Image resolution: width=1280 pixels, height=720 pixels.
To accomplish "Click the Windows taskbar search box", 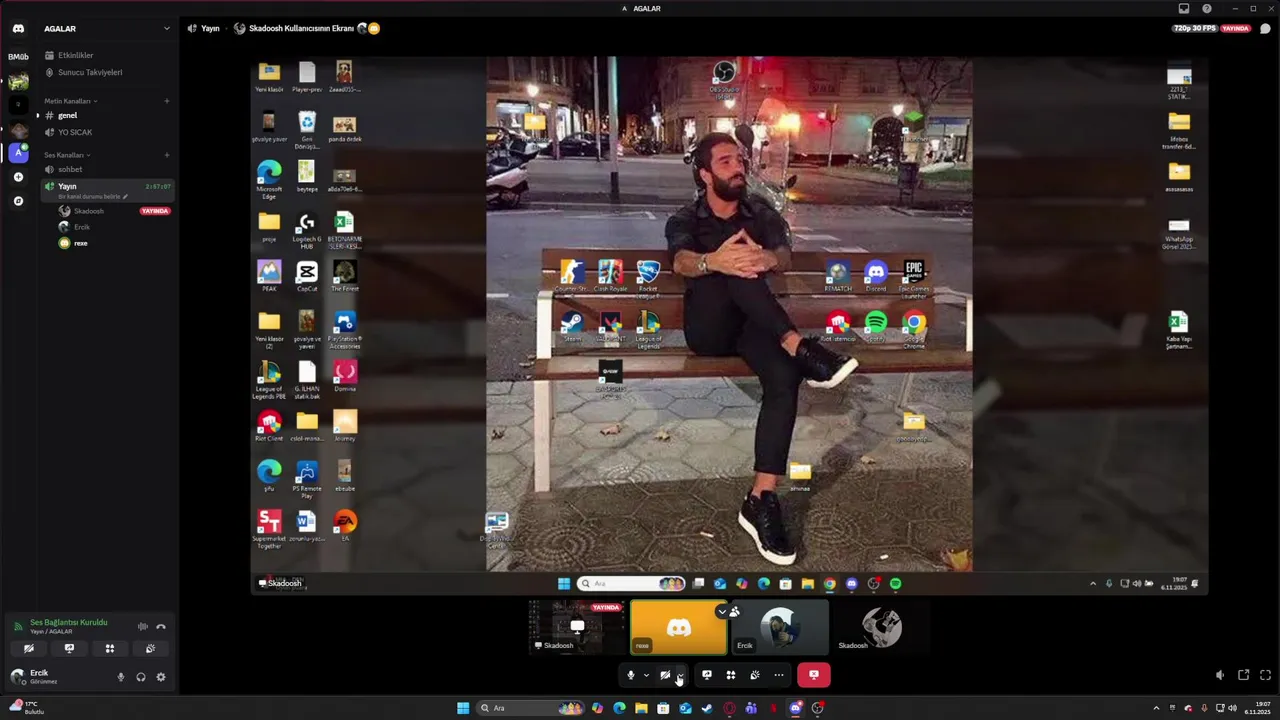I will click(531, 708).
